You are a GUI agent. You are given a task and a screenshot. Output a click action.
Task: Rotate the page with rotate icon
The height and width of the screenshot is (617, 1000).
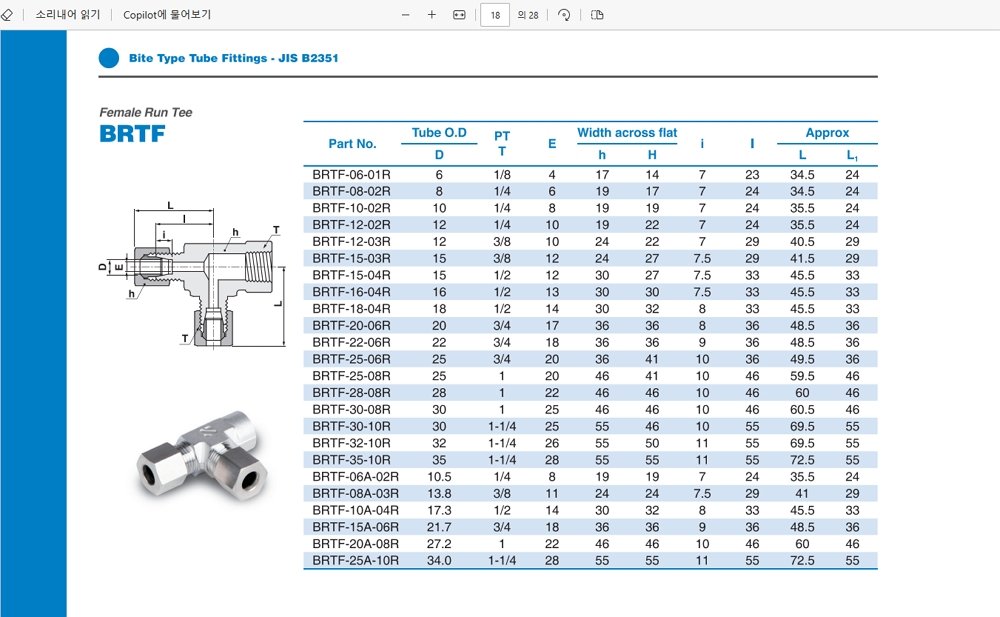click(x=564, y=15)
